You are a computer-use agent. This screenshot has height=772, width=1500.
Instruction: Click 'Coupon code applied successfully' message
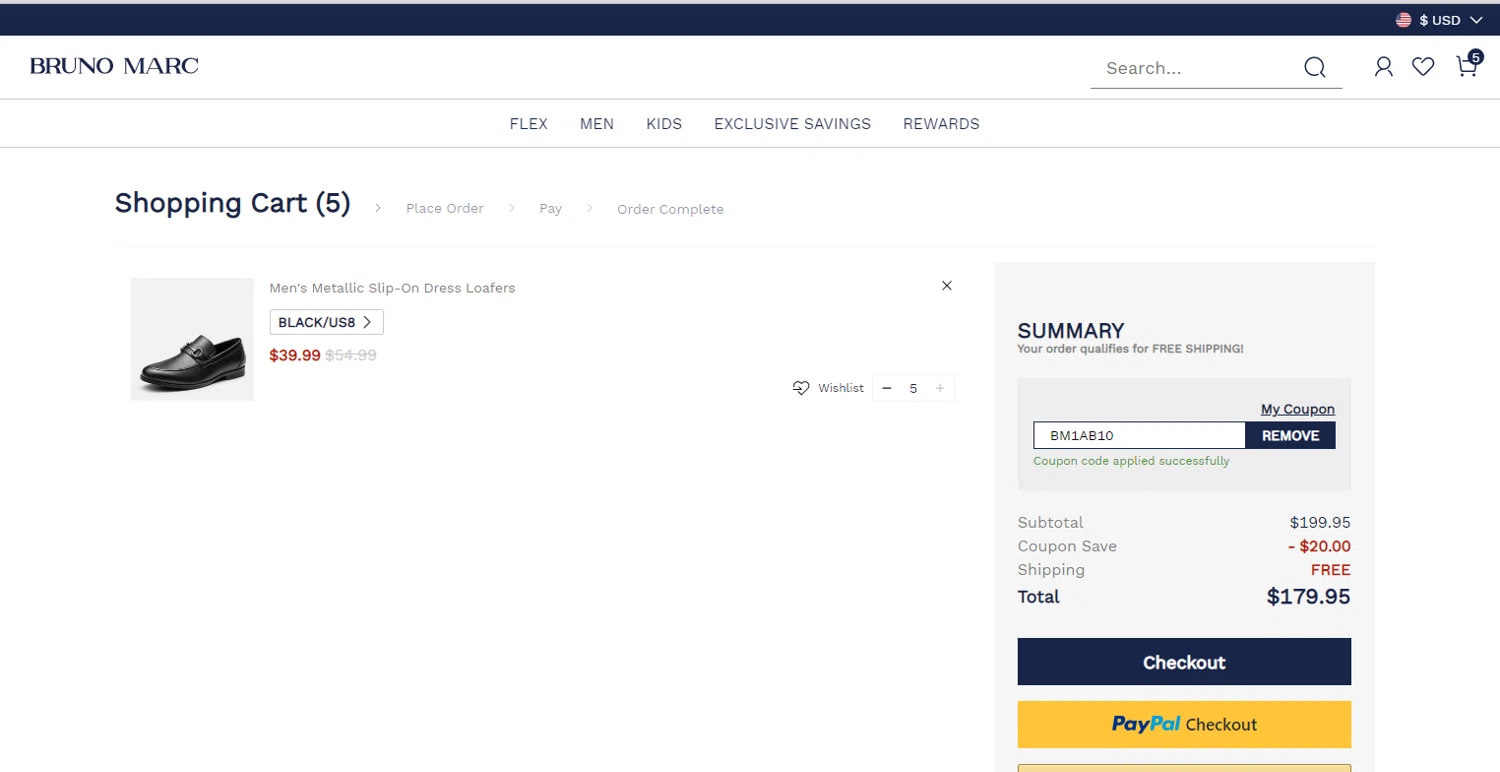[1131, 461]
